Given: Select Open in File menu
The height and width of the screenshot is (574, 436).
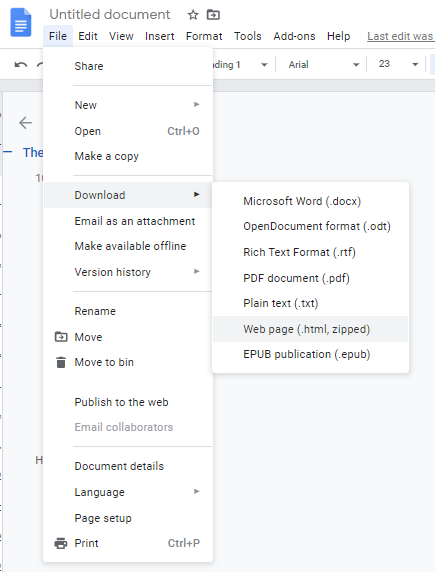Looking at the screenshot, I should click(128, 131).
